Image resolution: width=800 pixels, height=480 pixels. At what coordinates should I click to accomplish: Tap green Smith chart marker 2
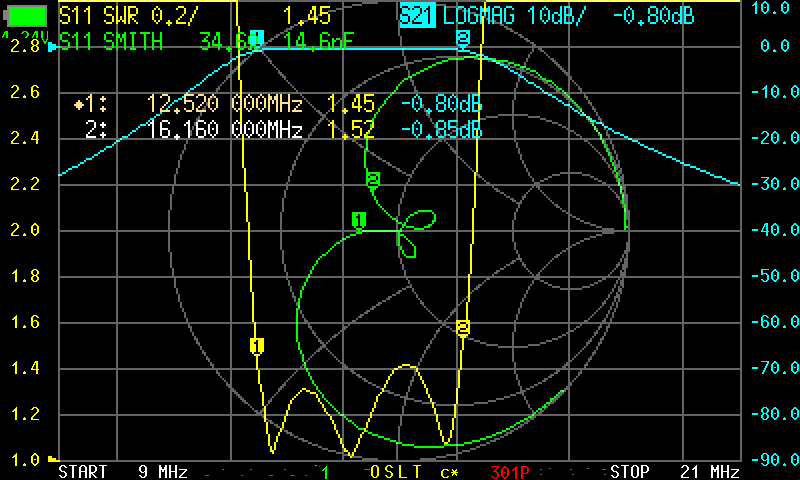(x=373, y=180)
